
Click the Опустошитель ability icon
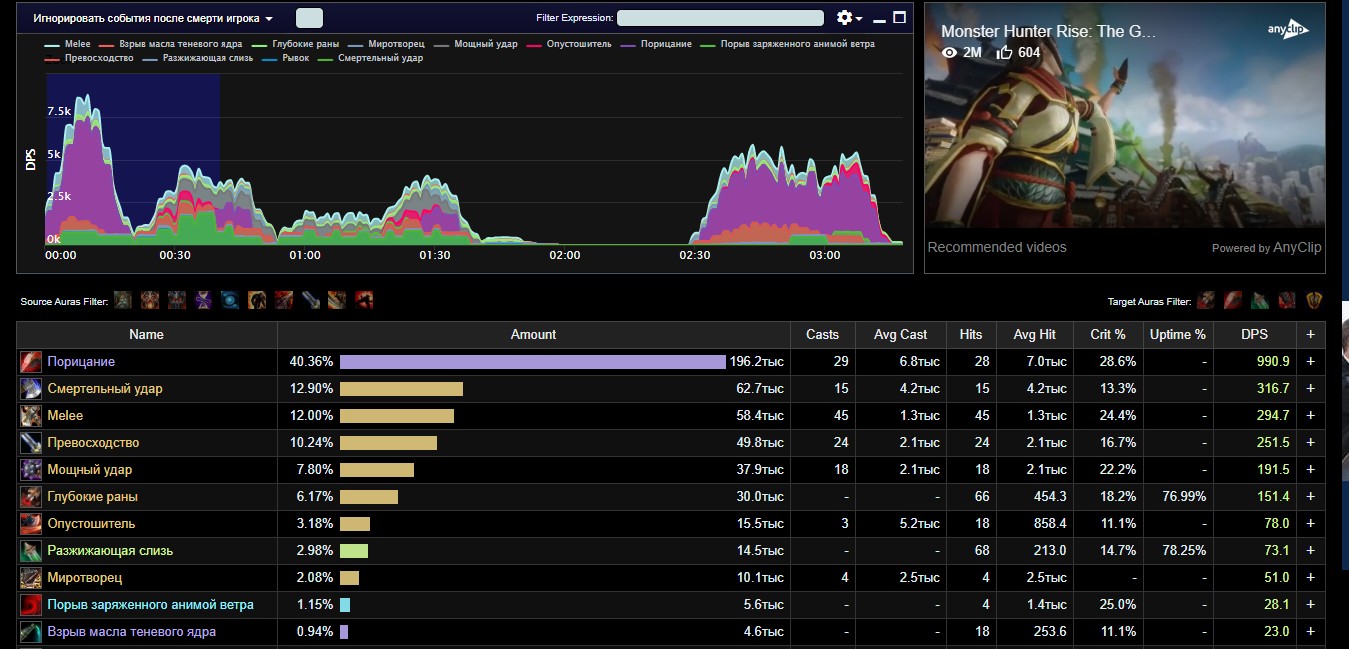click(31, 524)
